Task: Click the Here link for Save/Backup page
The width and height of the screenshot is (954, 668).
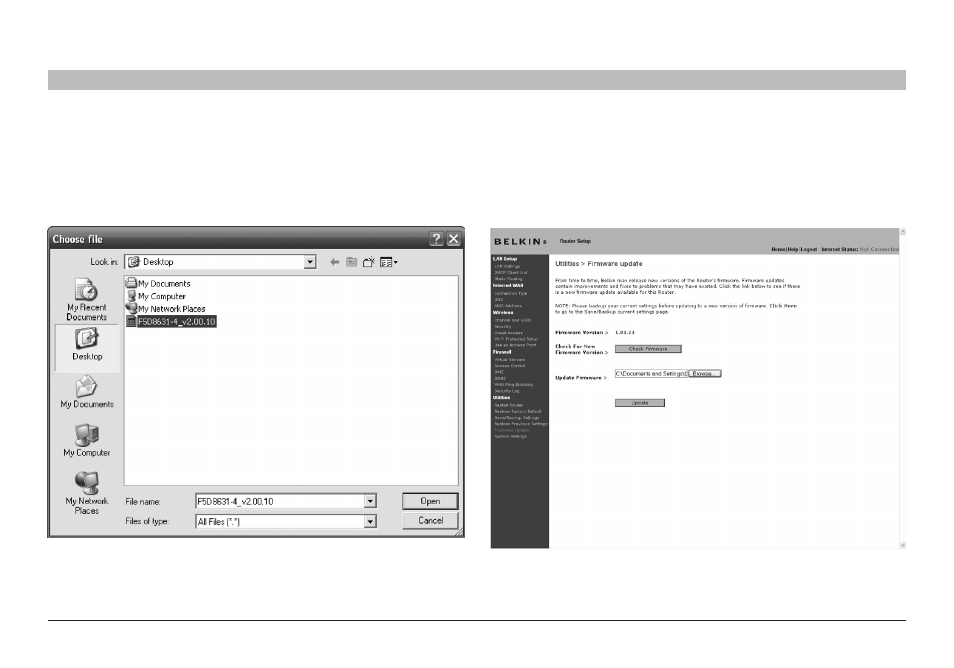Action: 790,306
